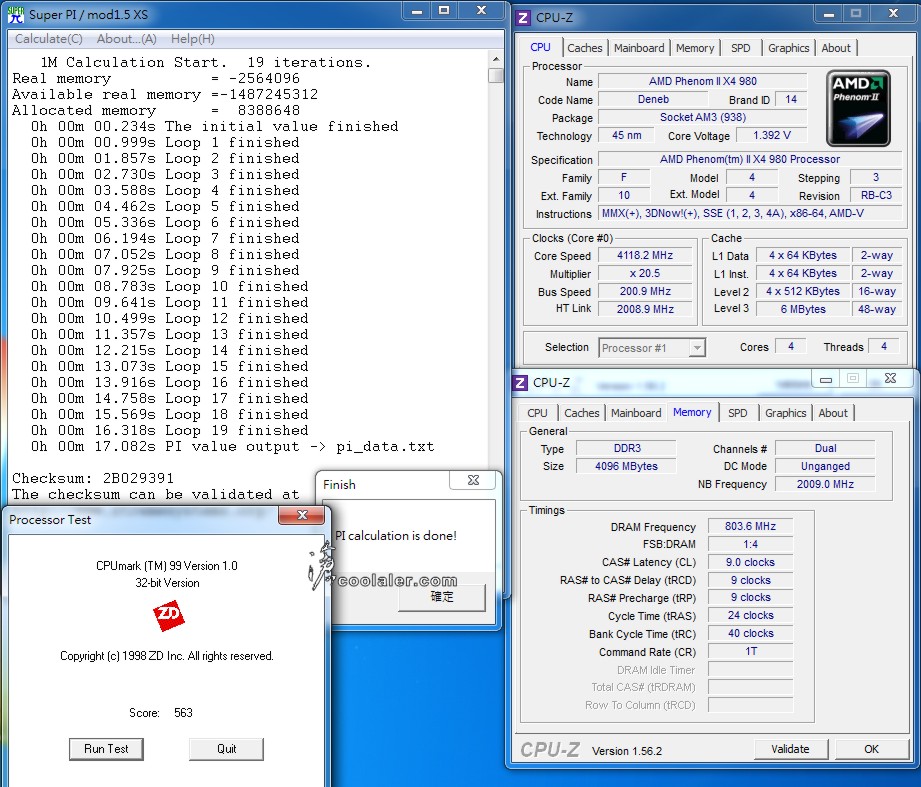
Task: Click the HT Link value 2008.9 MHz
Action: coord(644,309)
